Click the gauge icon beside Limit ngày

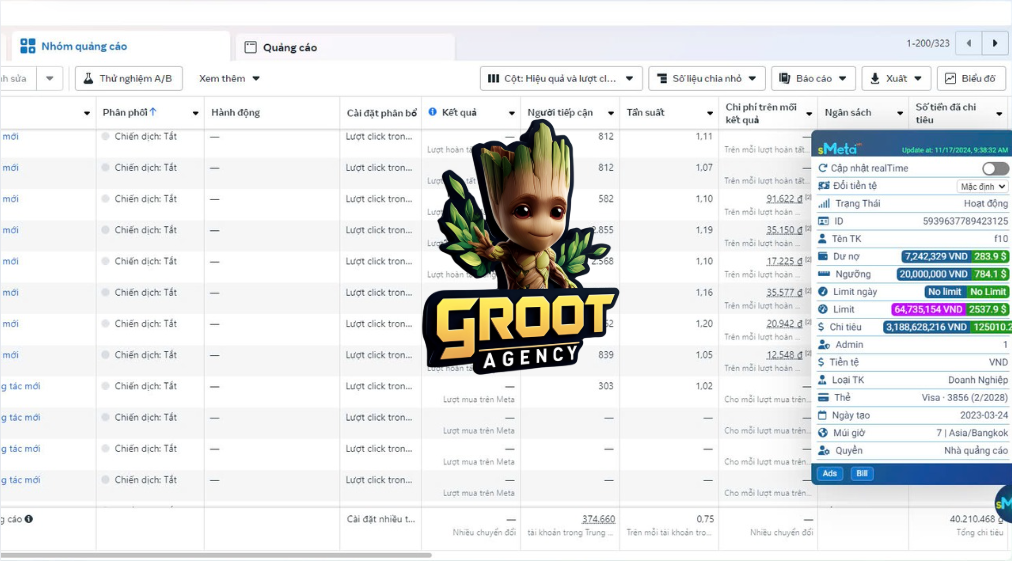pyautogui.click(x=823, y=292)
